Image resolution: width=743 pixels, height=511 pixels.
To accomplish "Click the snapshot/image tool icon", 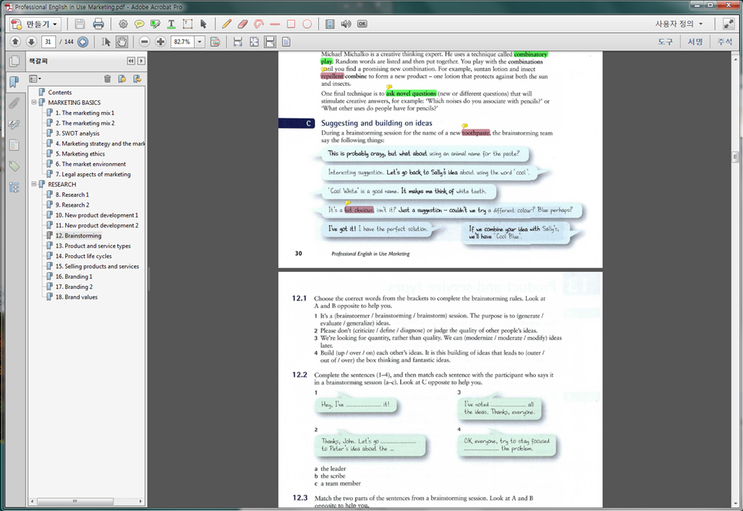I will (215, 42).
